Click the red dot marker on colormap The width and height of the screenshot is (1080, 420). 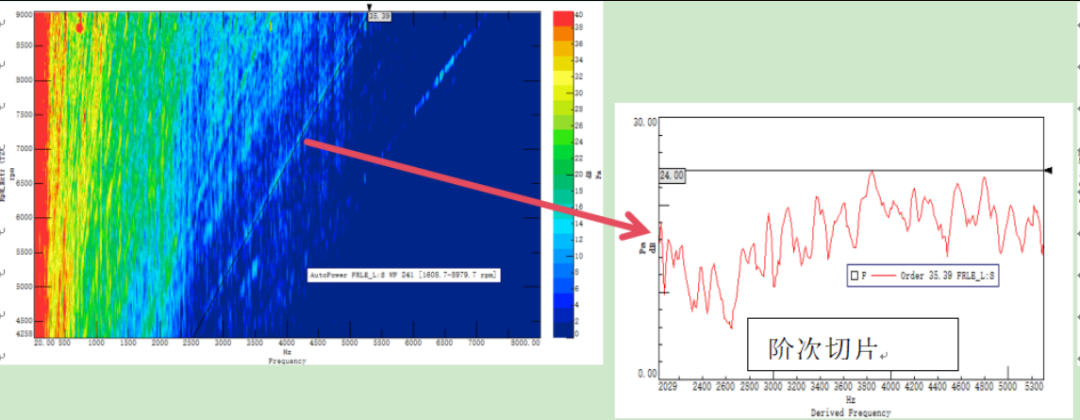80,28
